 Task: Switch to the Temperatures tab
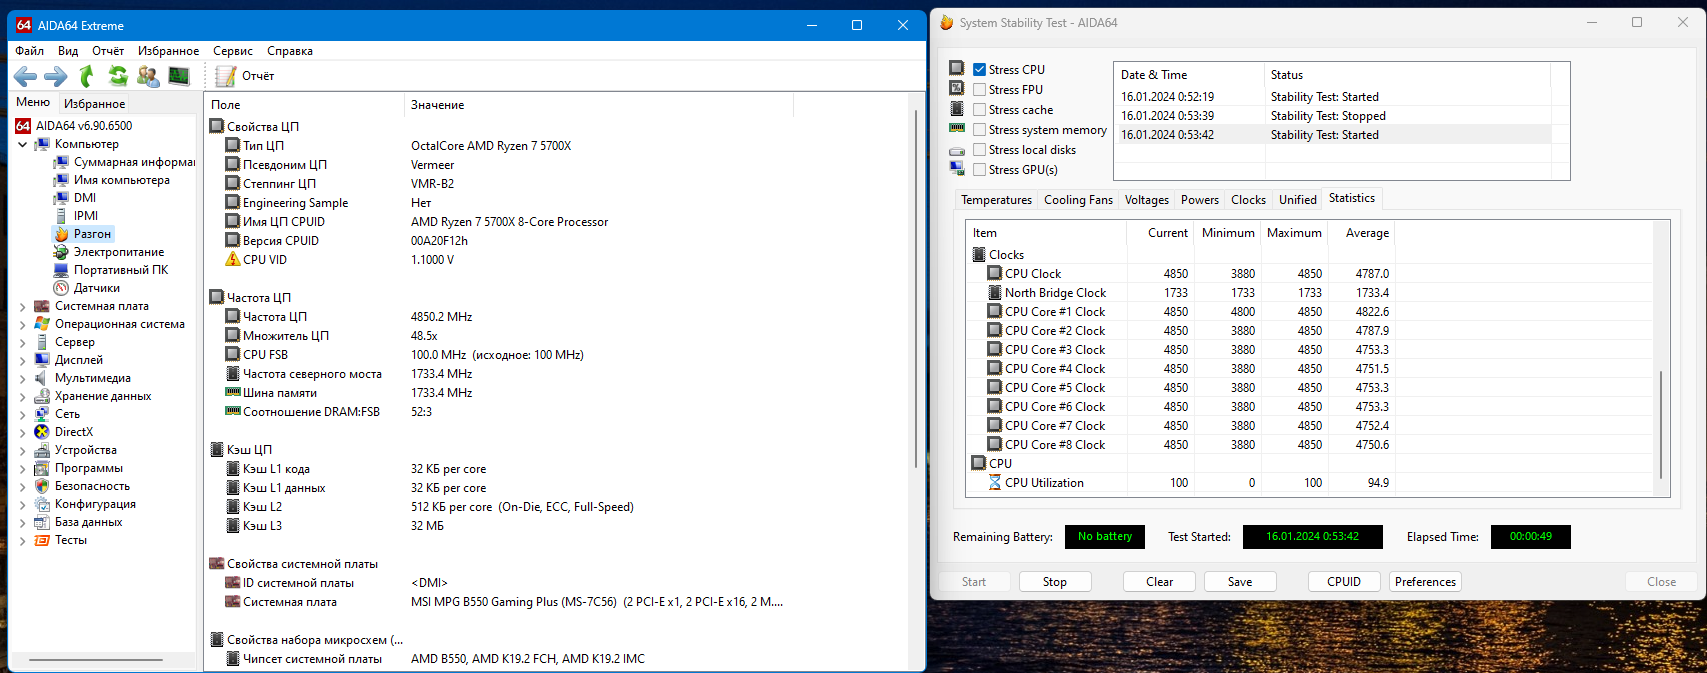click(996, 200)
